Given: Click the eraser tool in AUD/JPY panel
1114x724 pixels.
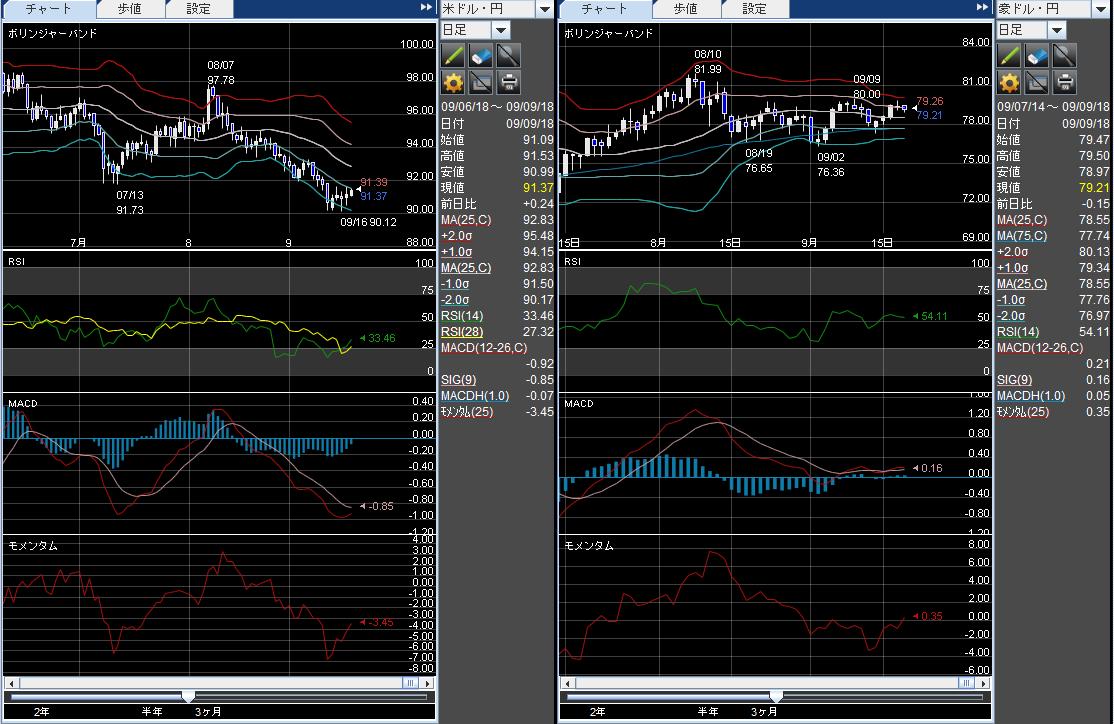Looking at the screenshot, I should [x=1037, y=54].
